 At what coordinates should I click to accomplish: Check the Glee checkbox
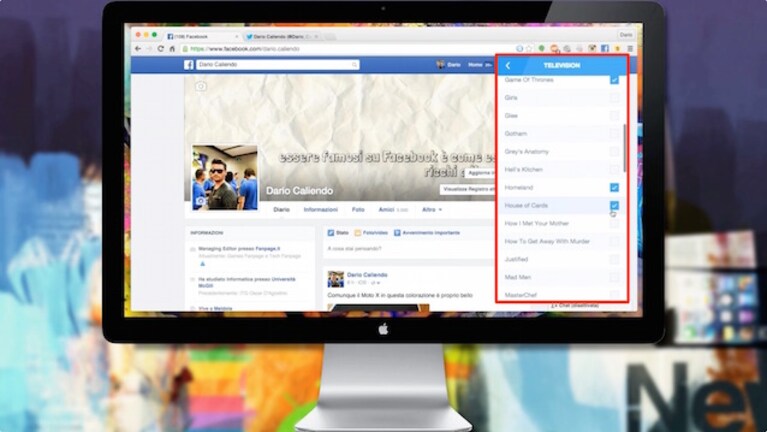pyautogui.click(x=614, y=116)
